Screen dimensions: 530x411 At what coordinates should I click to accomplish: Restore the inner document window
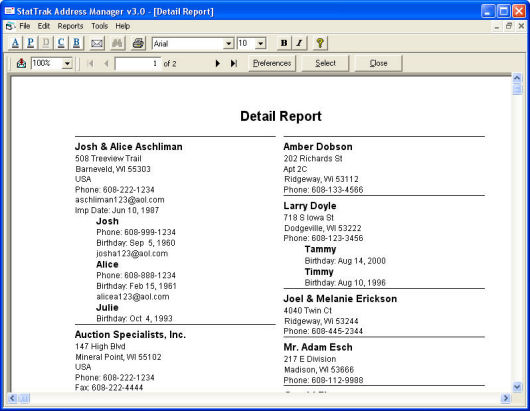click(509, 26)
